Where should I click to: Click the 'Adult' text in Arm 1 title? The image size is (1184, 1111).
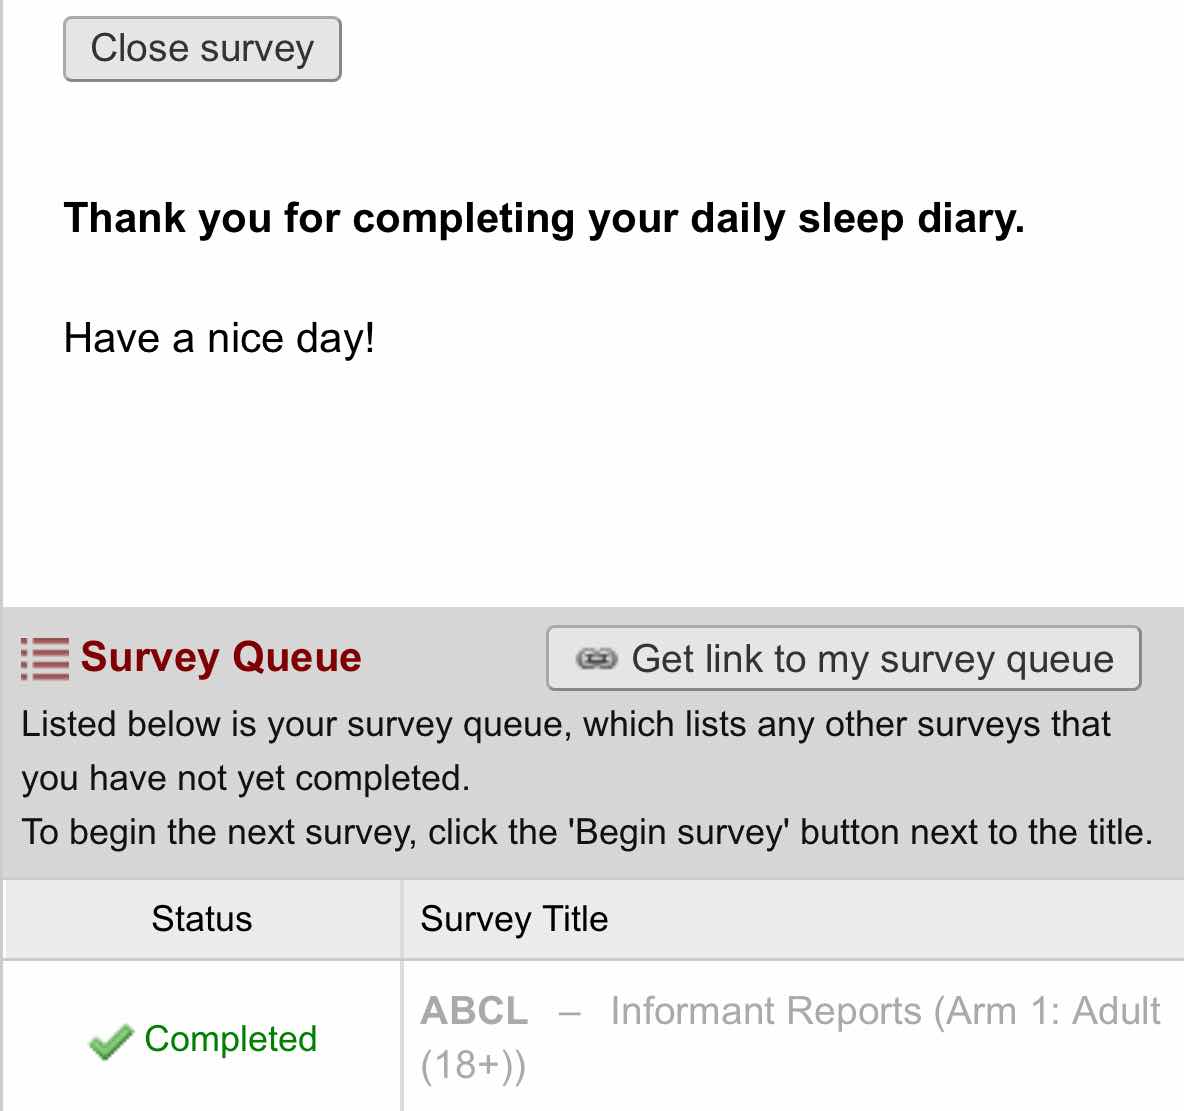click(x=1116, y=1011)
